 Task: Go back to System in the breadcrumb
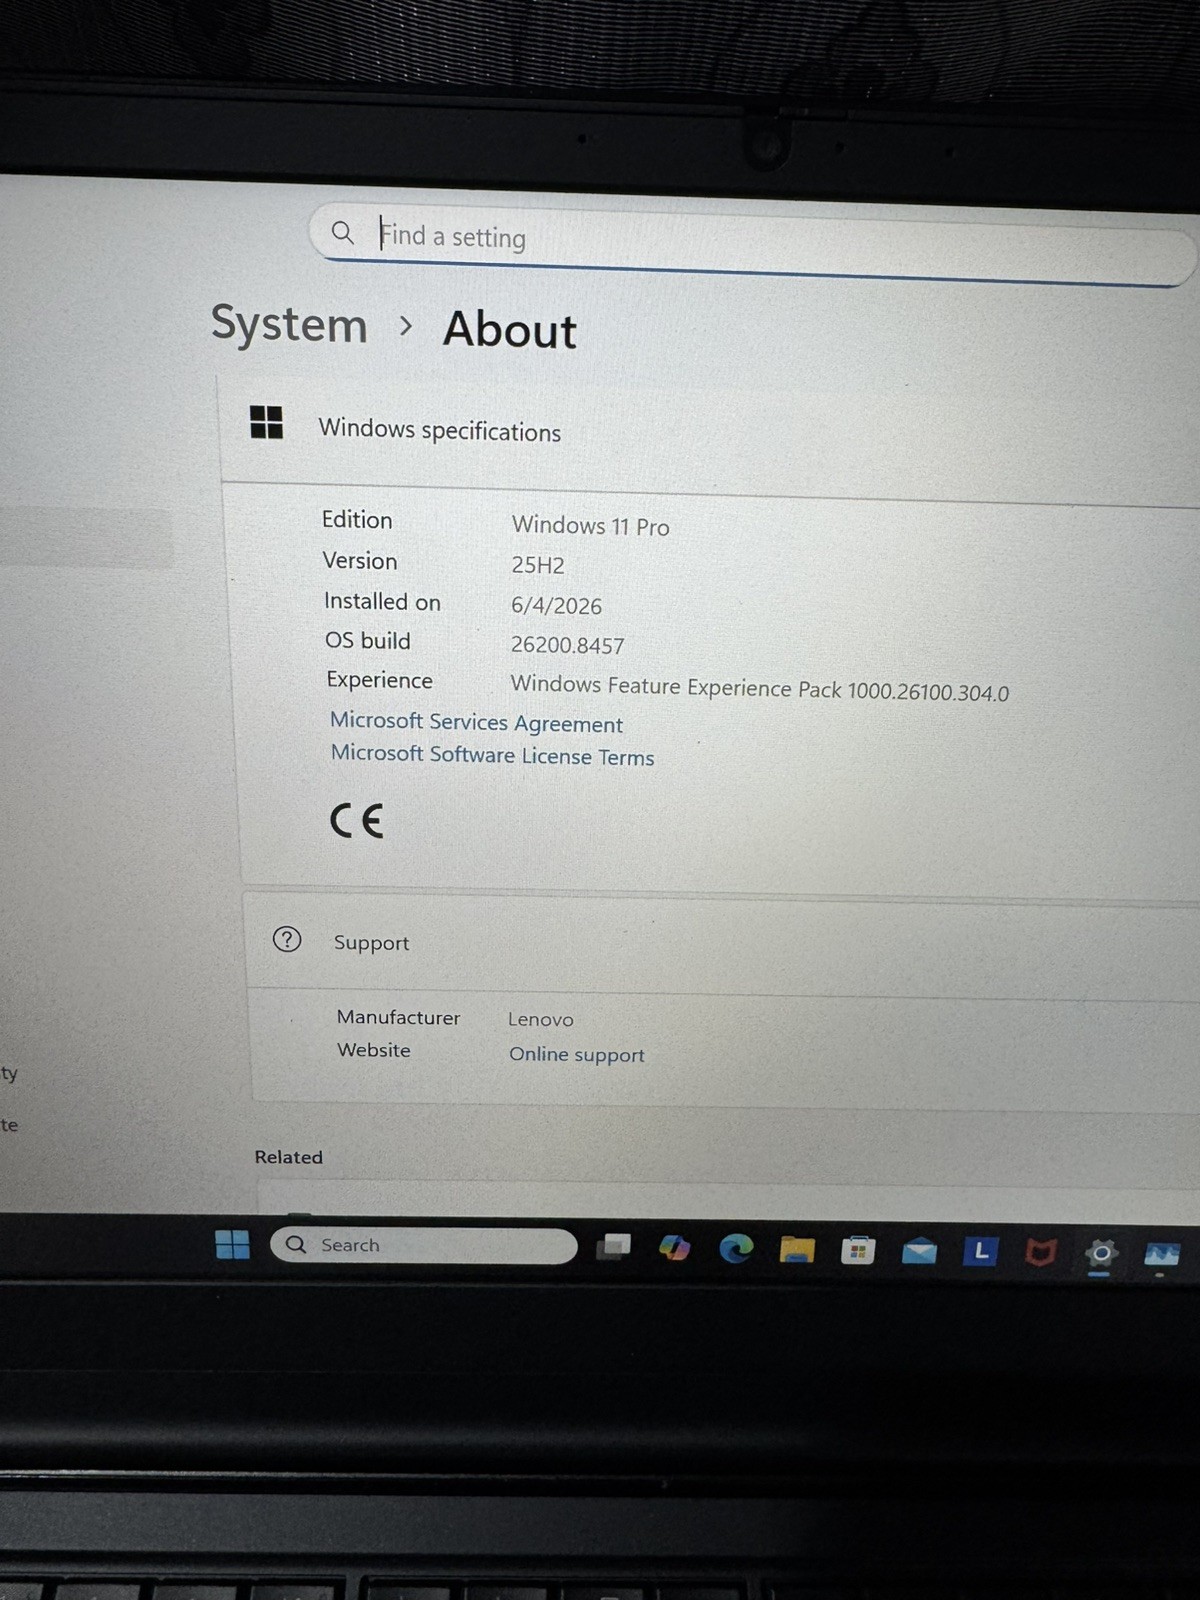click(x=289, y=324)
